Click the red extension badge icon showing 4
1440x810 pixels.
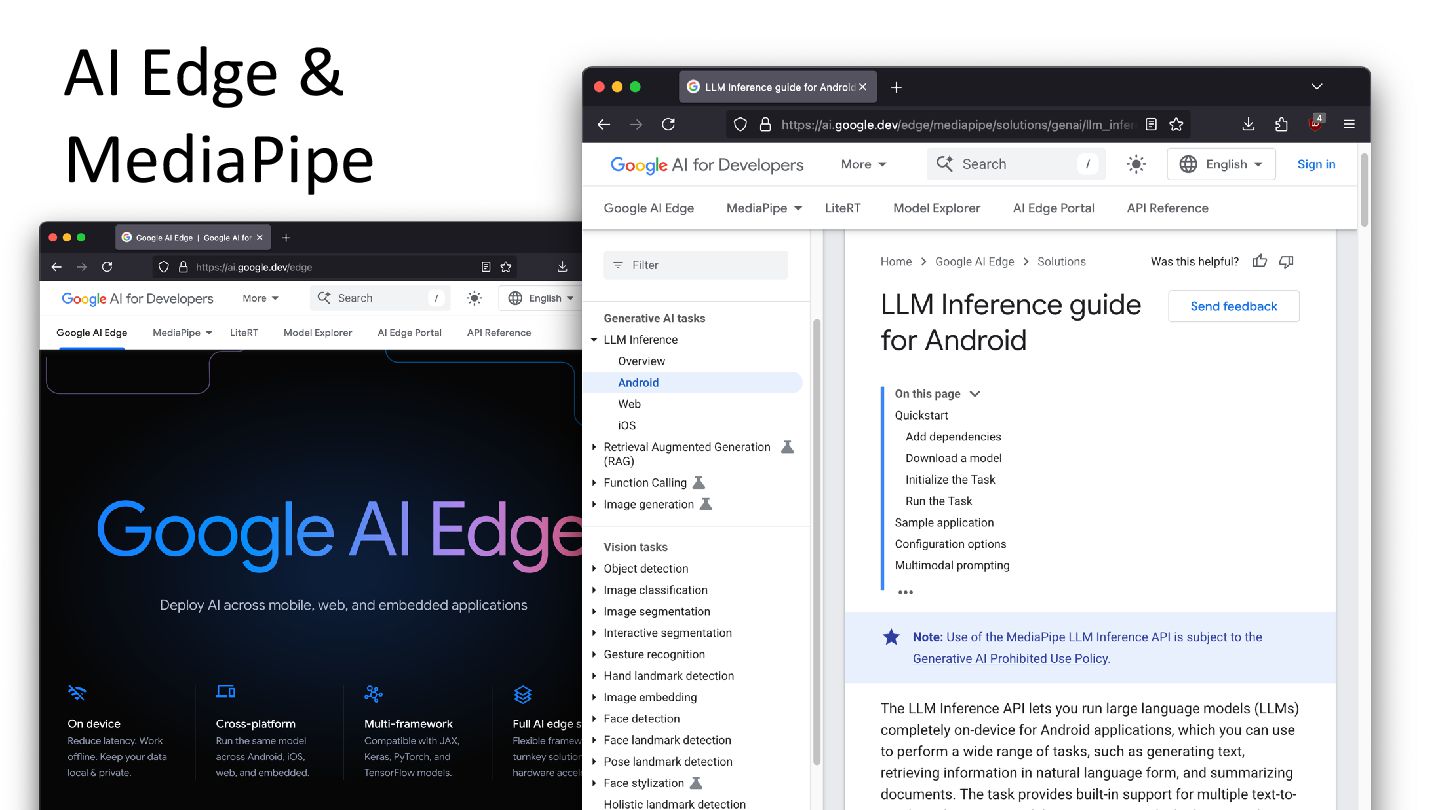(1316, 123)
